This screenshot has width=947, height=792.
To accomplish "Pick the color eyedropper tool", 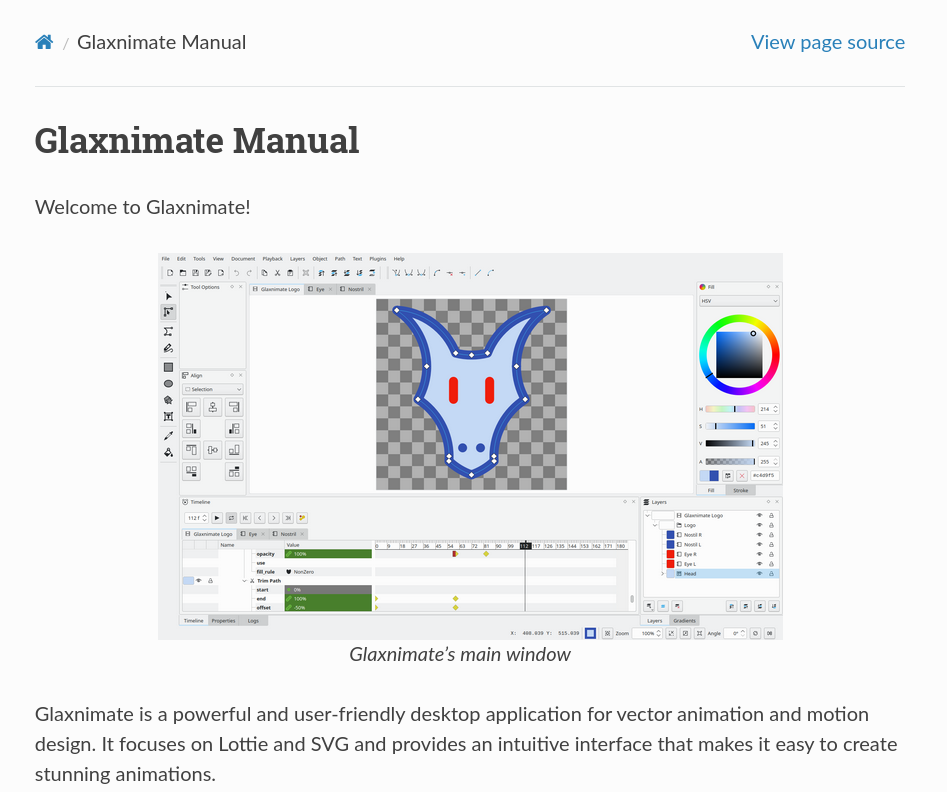I will (x=169, y=436).
